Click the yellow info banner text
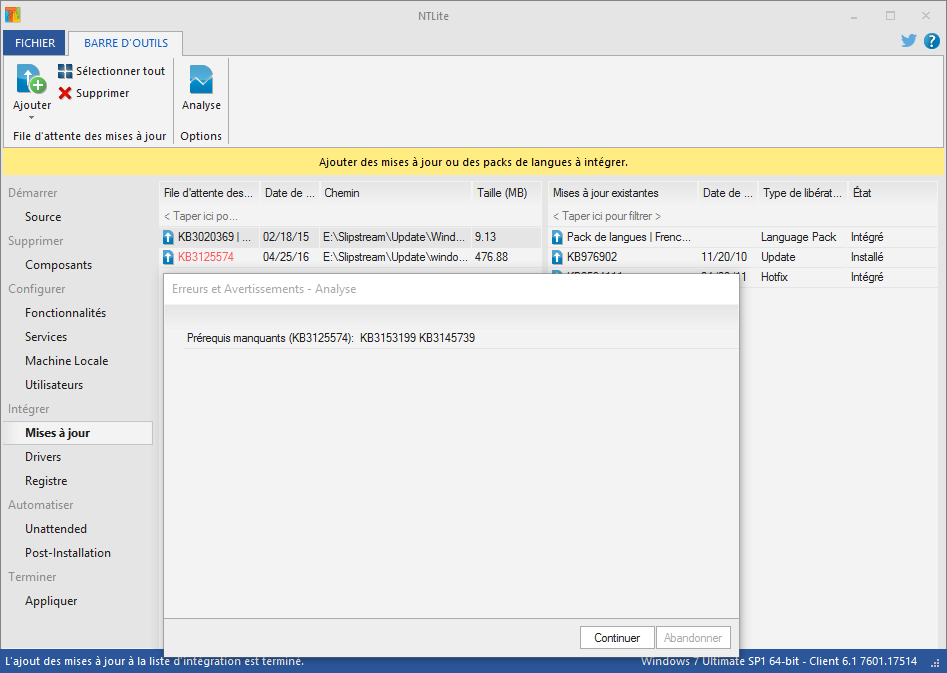947x673 pixels. coord(474,162)
